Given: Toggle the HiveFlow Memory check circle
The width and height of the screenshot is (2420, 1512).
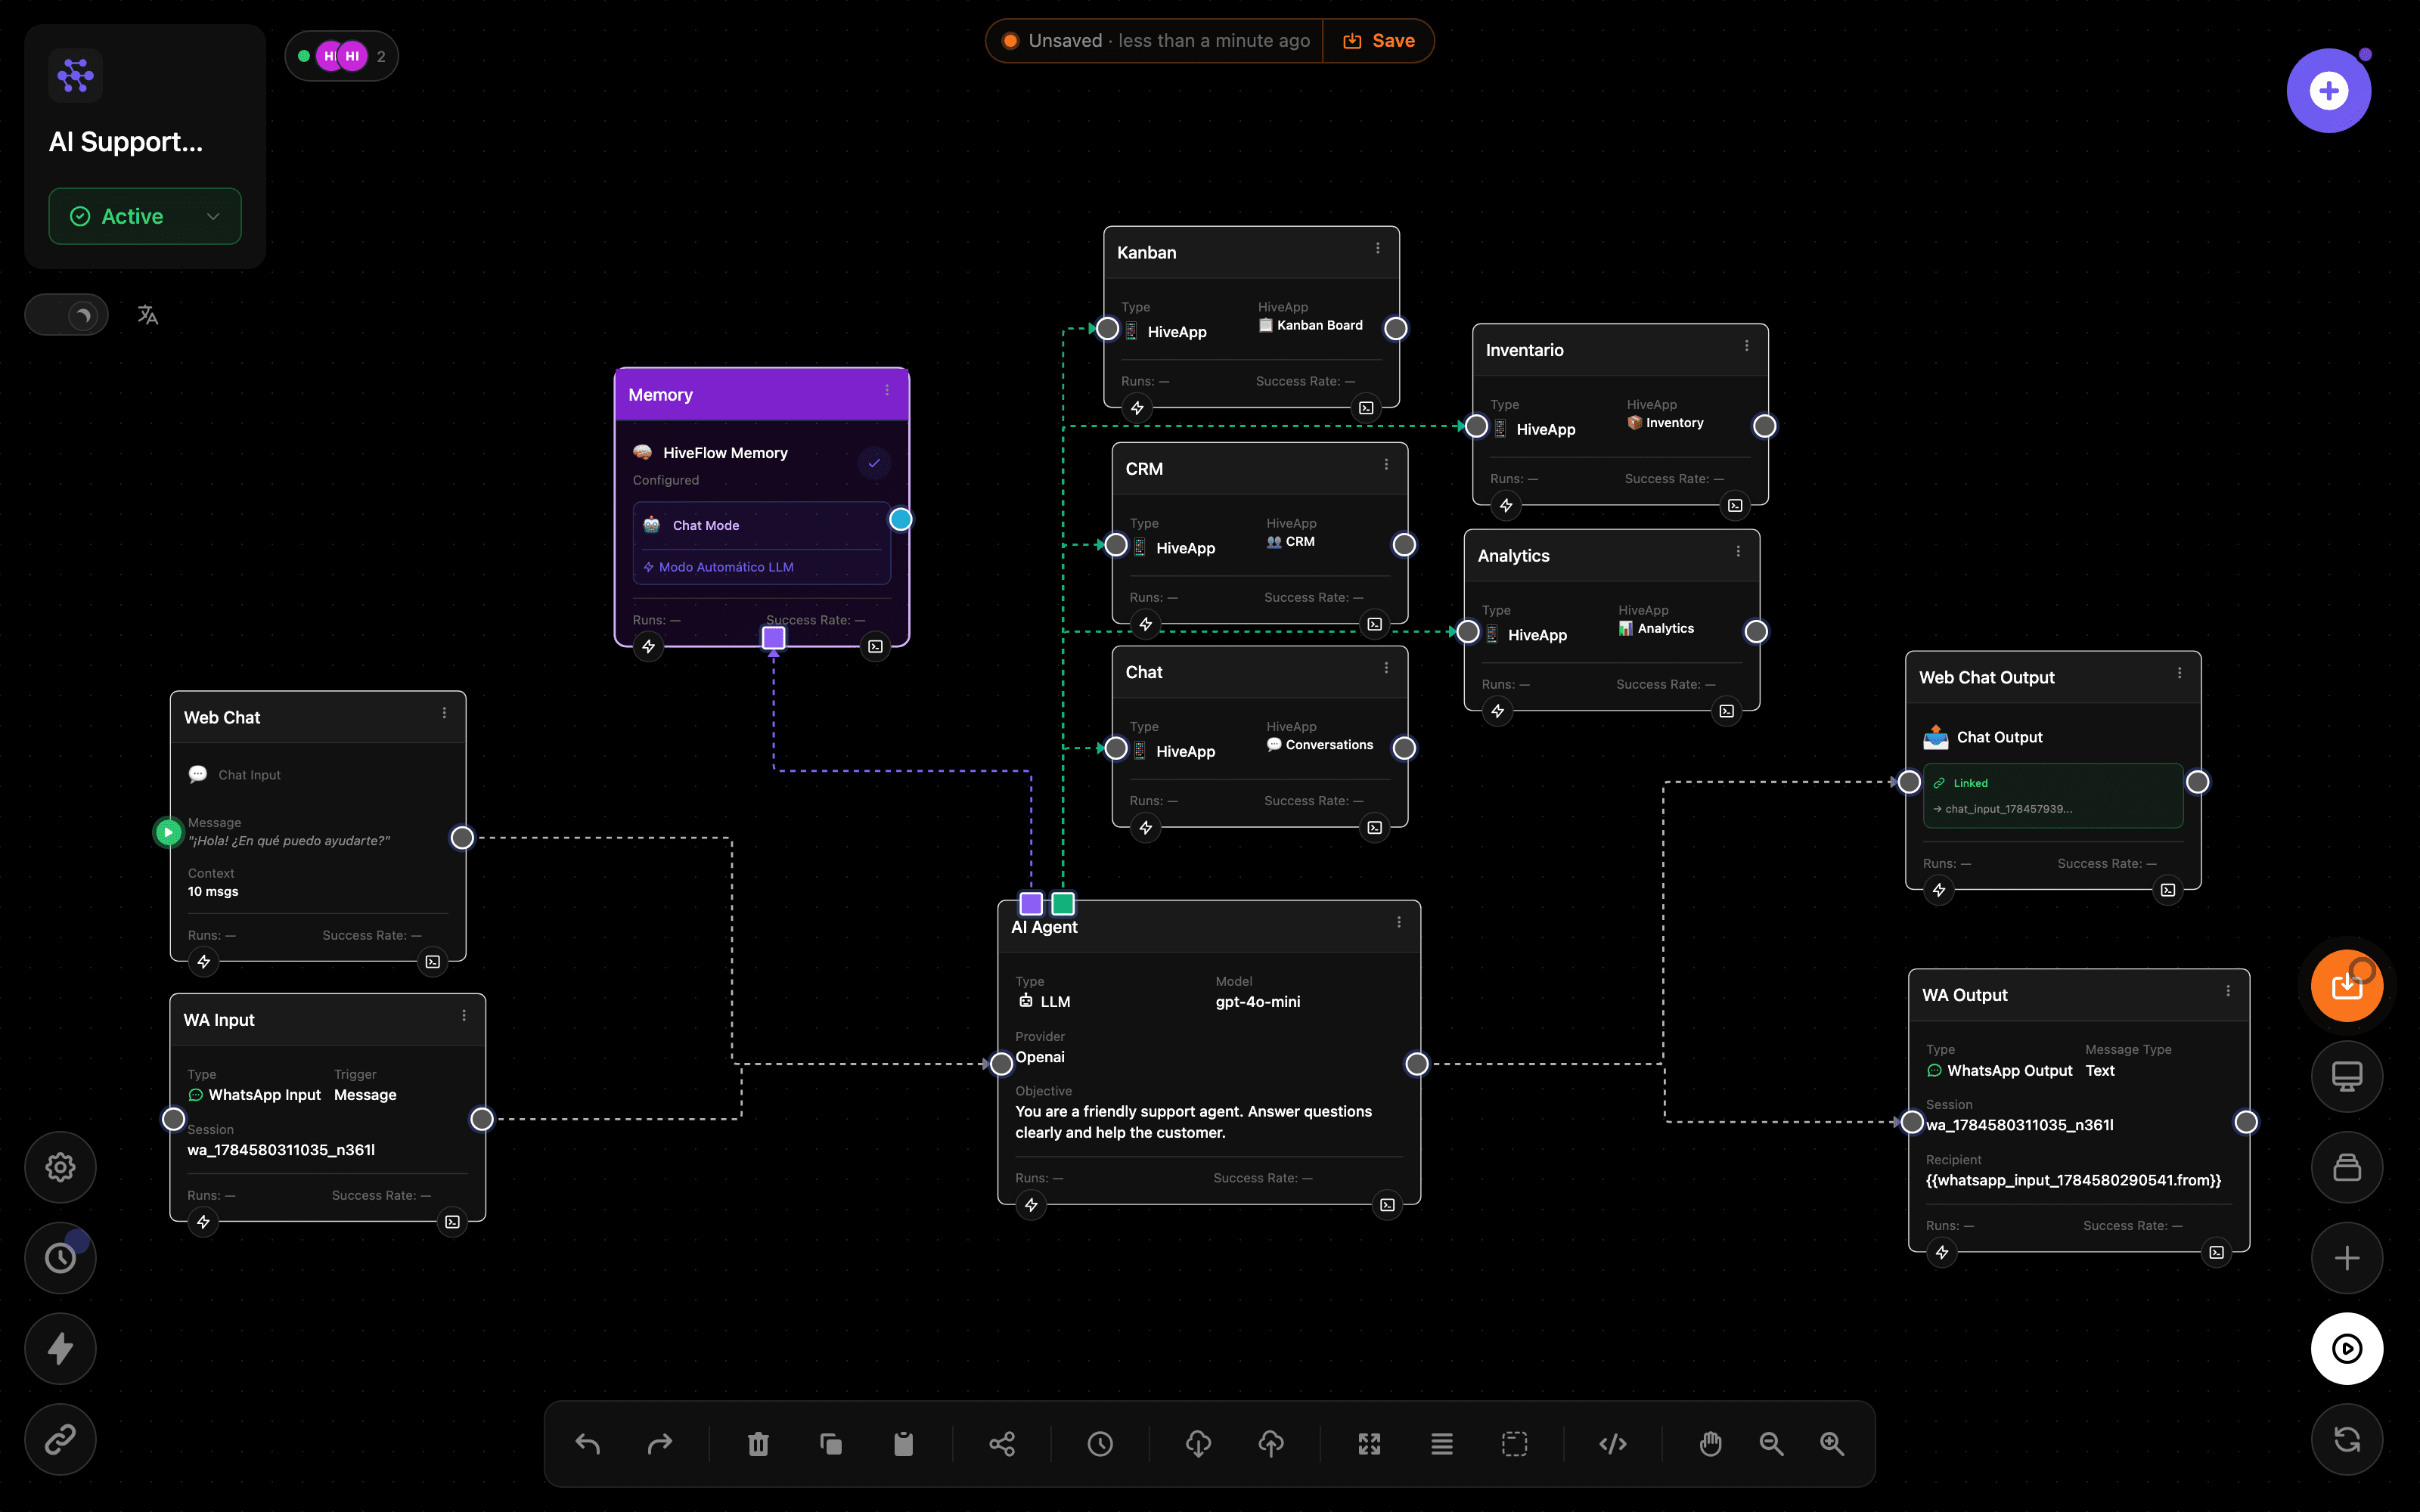Looking at the screenshot, I should pyautogui.click(x=874, y=463).
